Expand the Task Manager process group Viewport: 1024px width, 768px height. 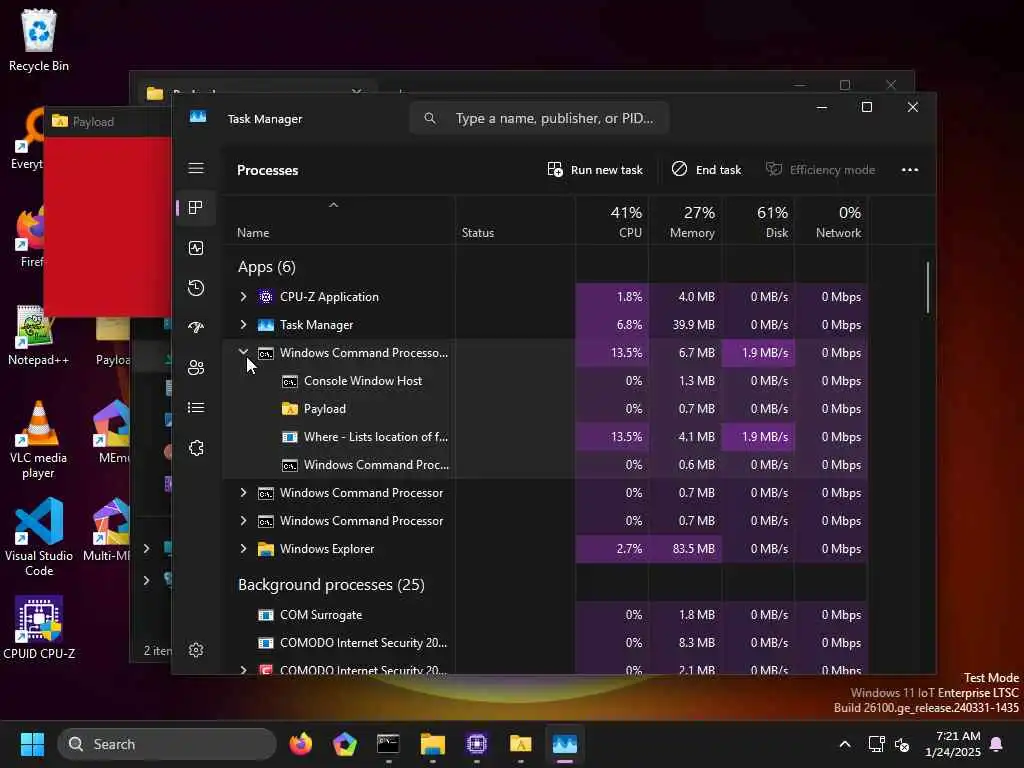click(244, 325)
